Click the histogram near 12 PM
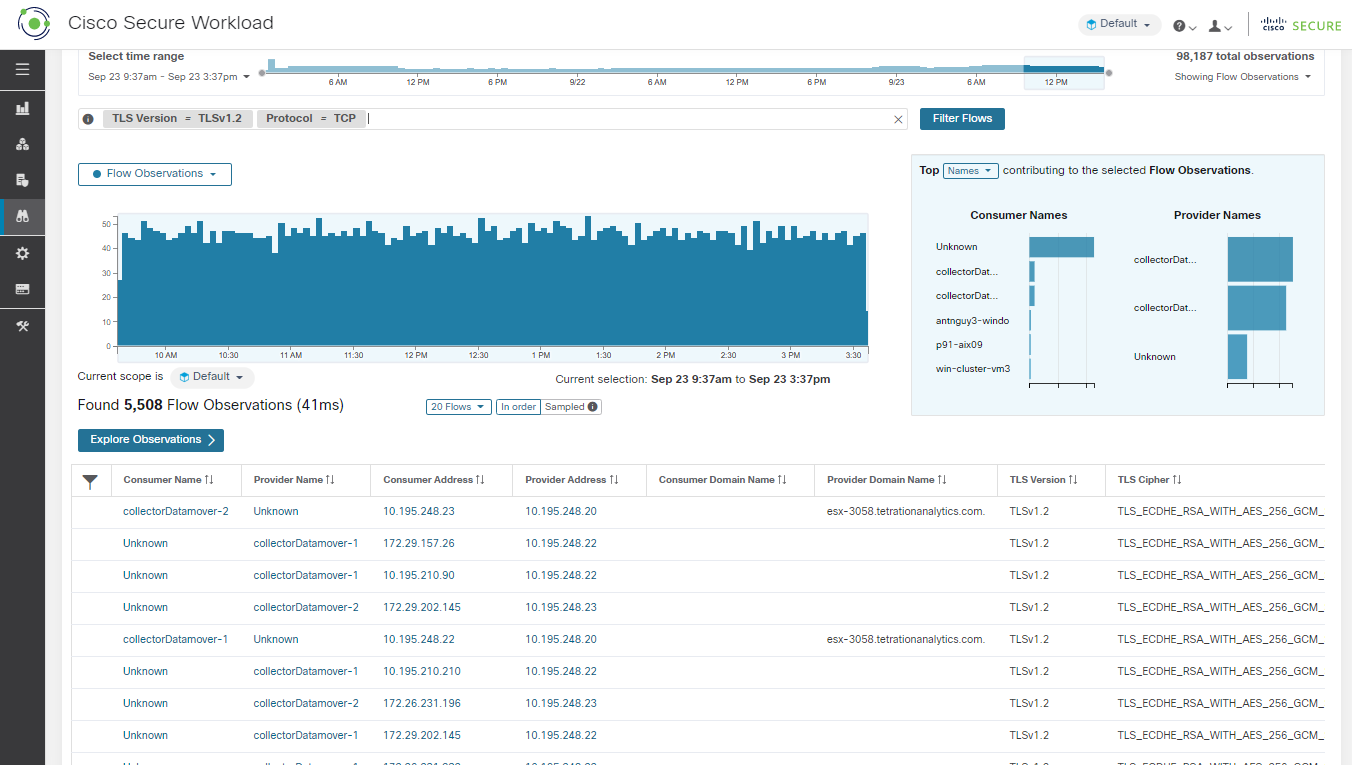Viewport: 1352px width, 765px height. 416,290
